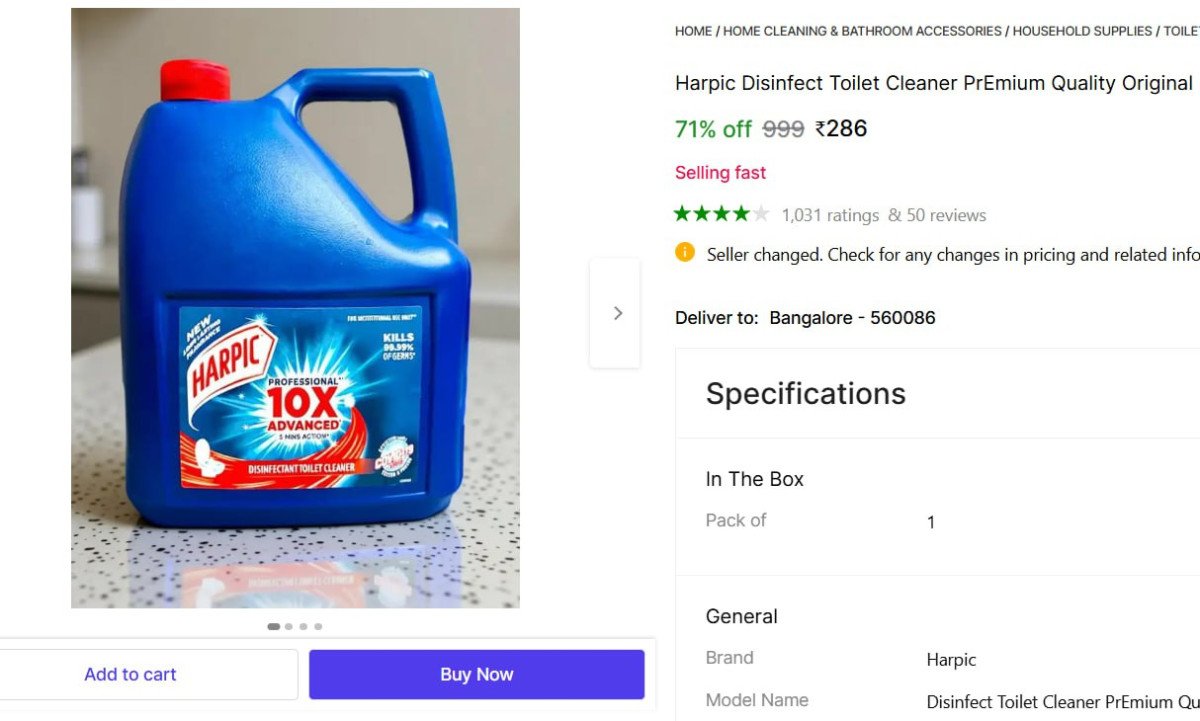Select the second carousel indicator dot
This screenshot has width=1200, height=721.
[x=289, y=627]
